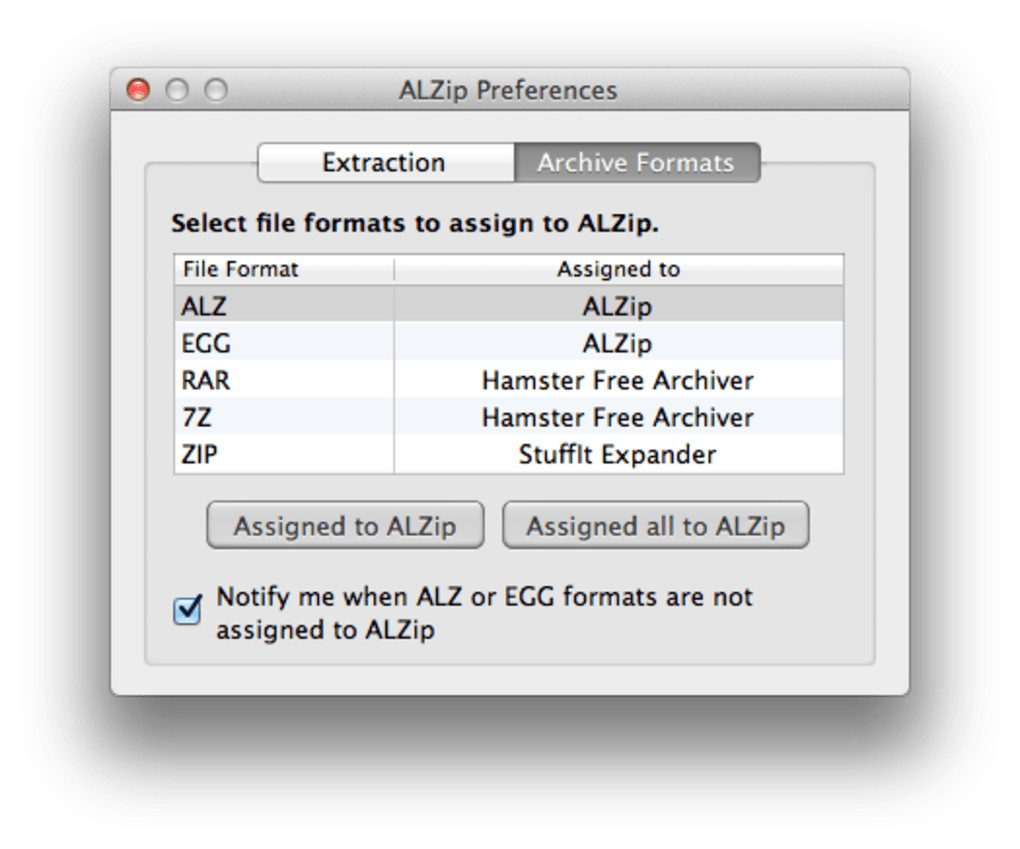This screenshot has height=849, width=1020.
Task: Select the RAR file format row
Action: click(206, 380)
